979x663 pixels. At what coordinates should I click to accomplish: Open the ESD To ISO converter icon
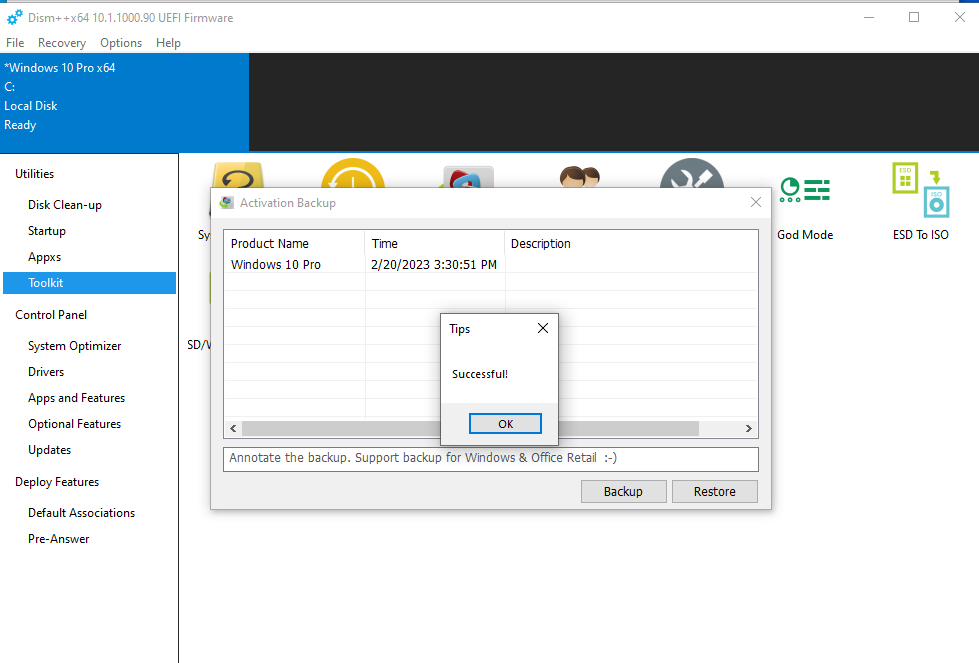921,190
